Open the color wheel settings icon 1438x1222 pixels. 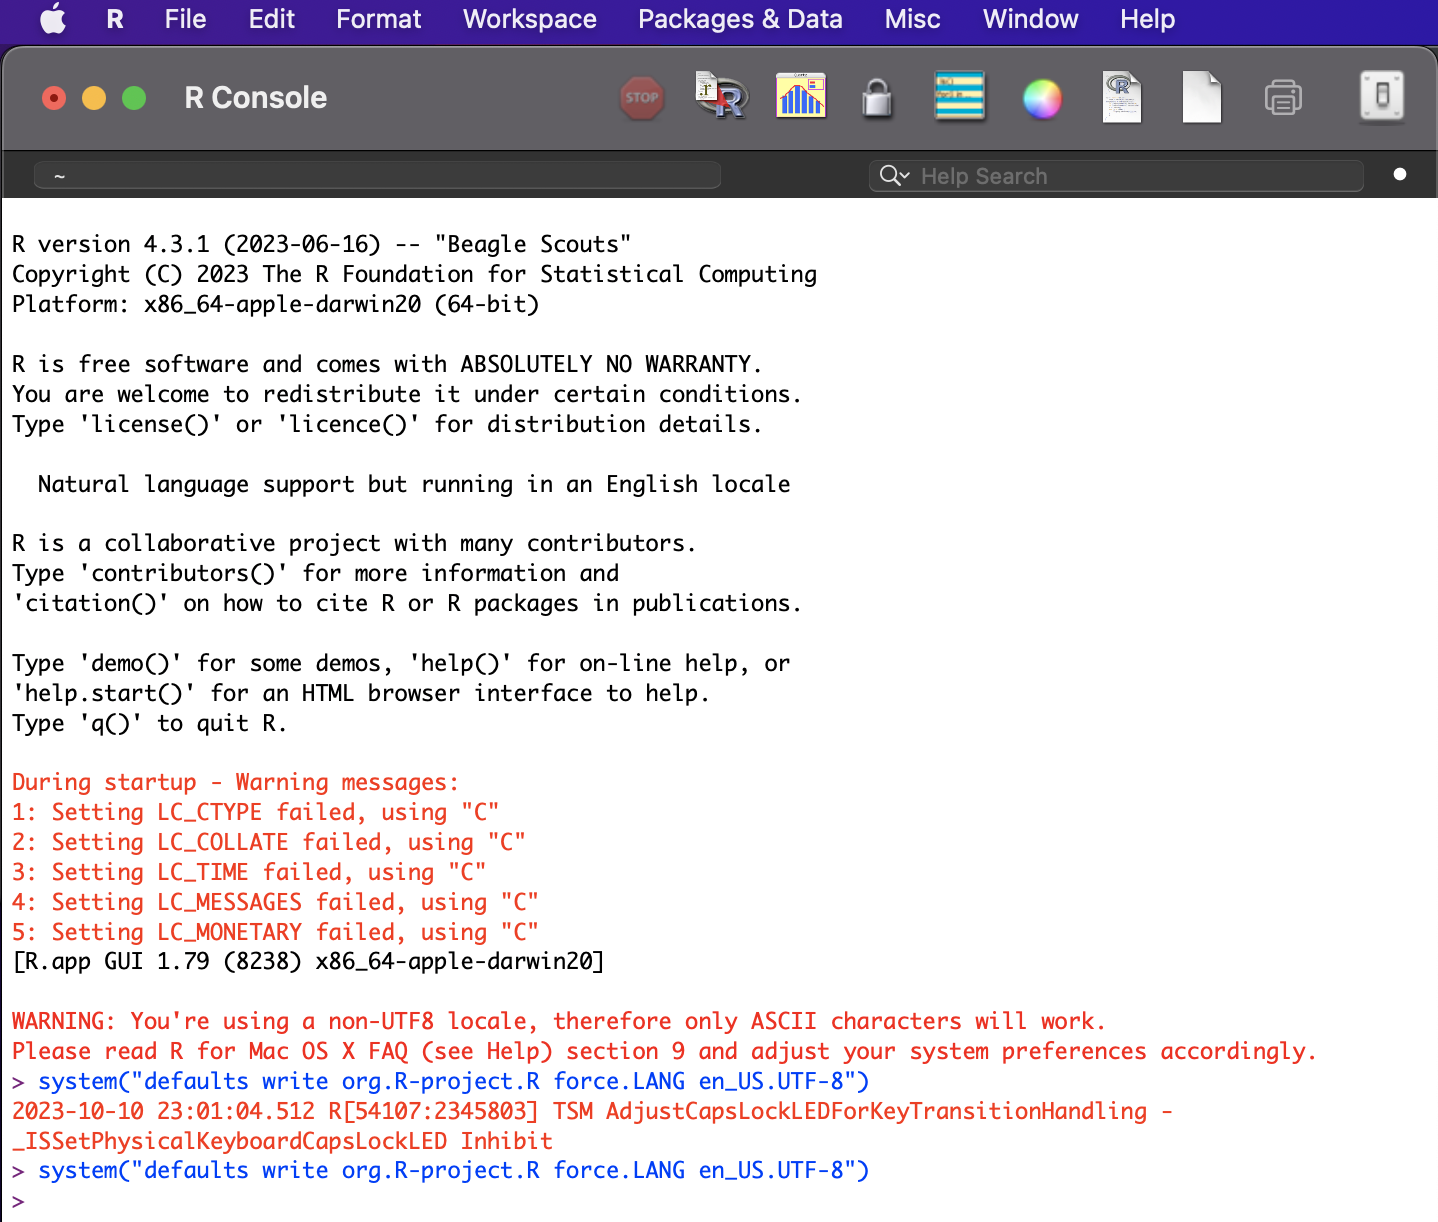[x=1042, y=98]
